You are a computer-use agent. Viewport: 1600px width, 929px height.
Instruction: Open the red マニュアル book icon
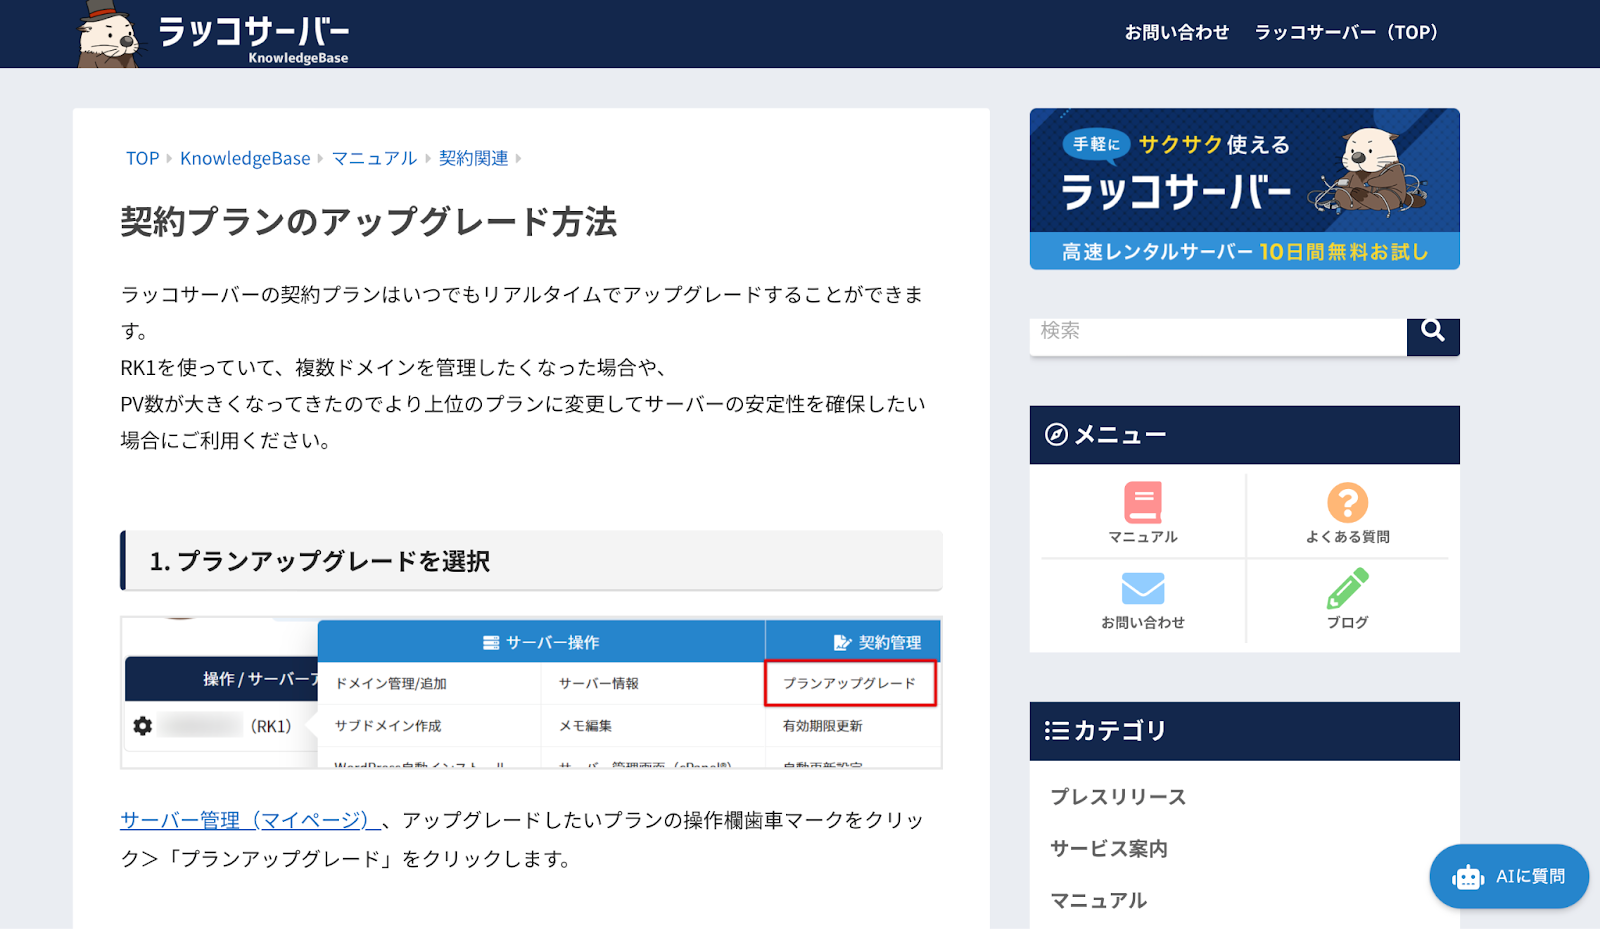(1143, 503)
